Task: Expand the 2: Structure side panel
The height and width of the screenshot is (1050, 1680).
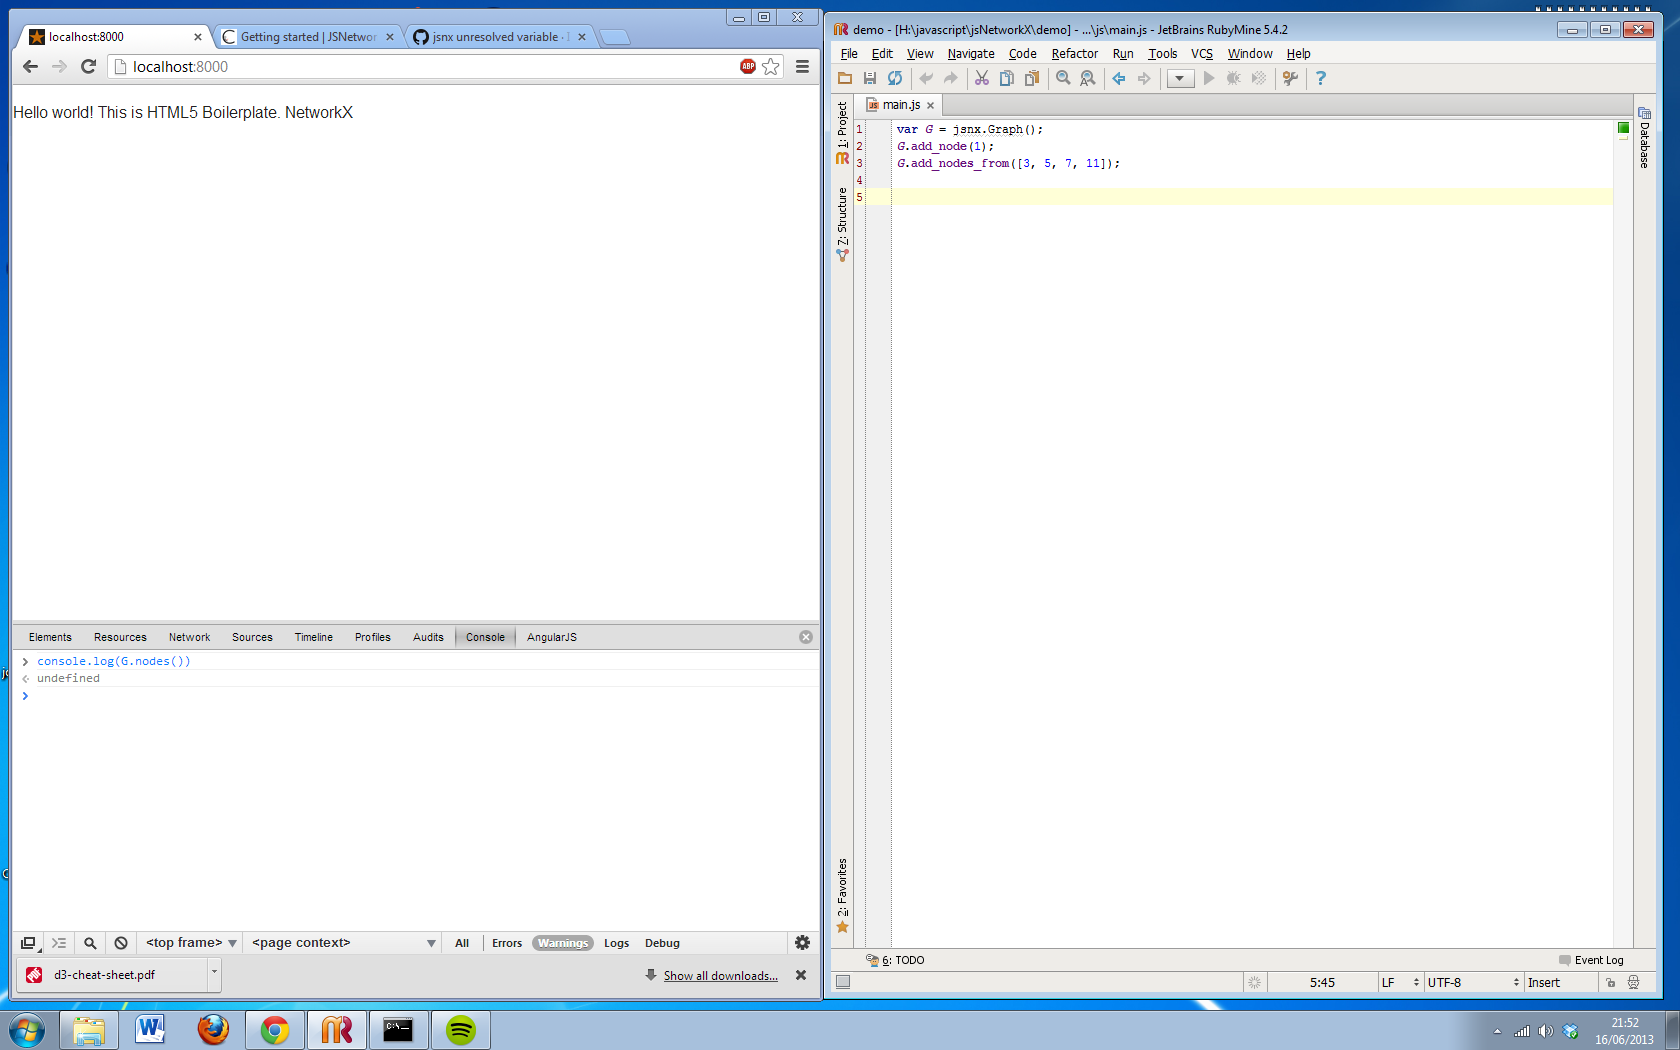Action: (x=842, y=224)
